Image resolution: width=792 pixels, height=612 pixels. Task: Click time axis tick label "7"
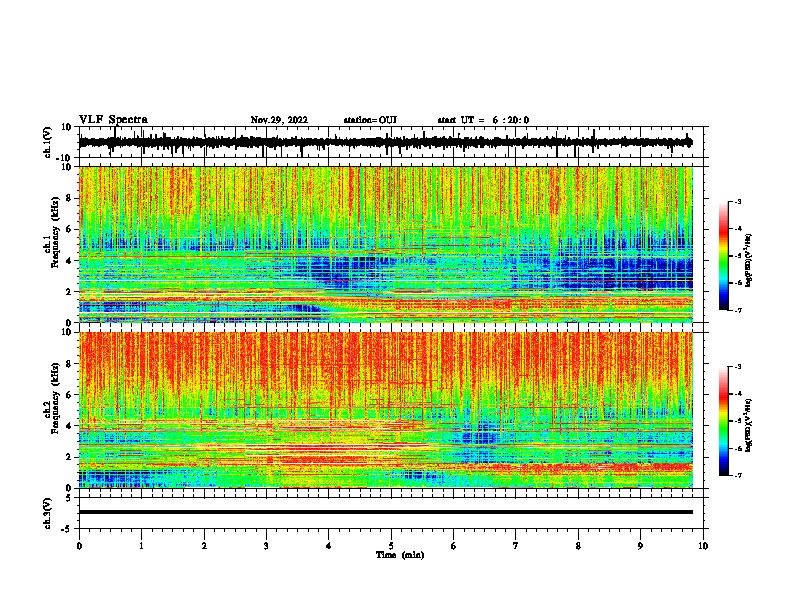point(516,546)
